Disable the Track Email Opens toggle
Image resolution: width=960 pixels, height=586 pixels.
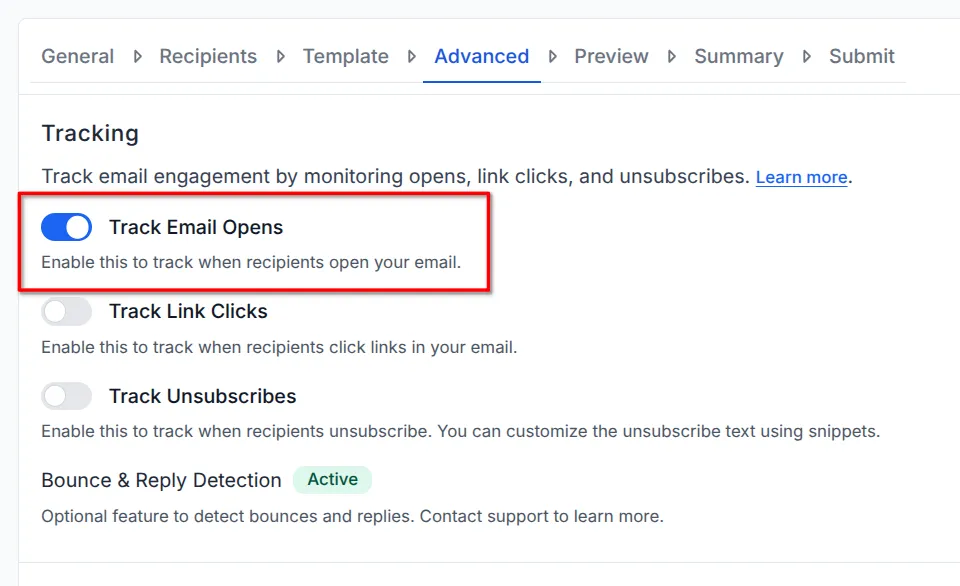66,227
